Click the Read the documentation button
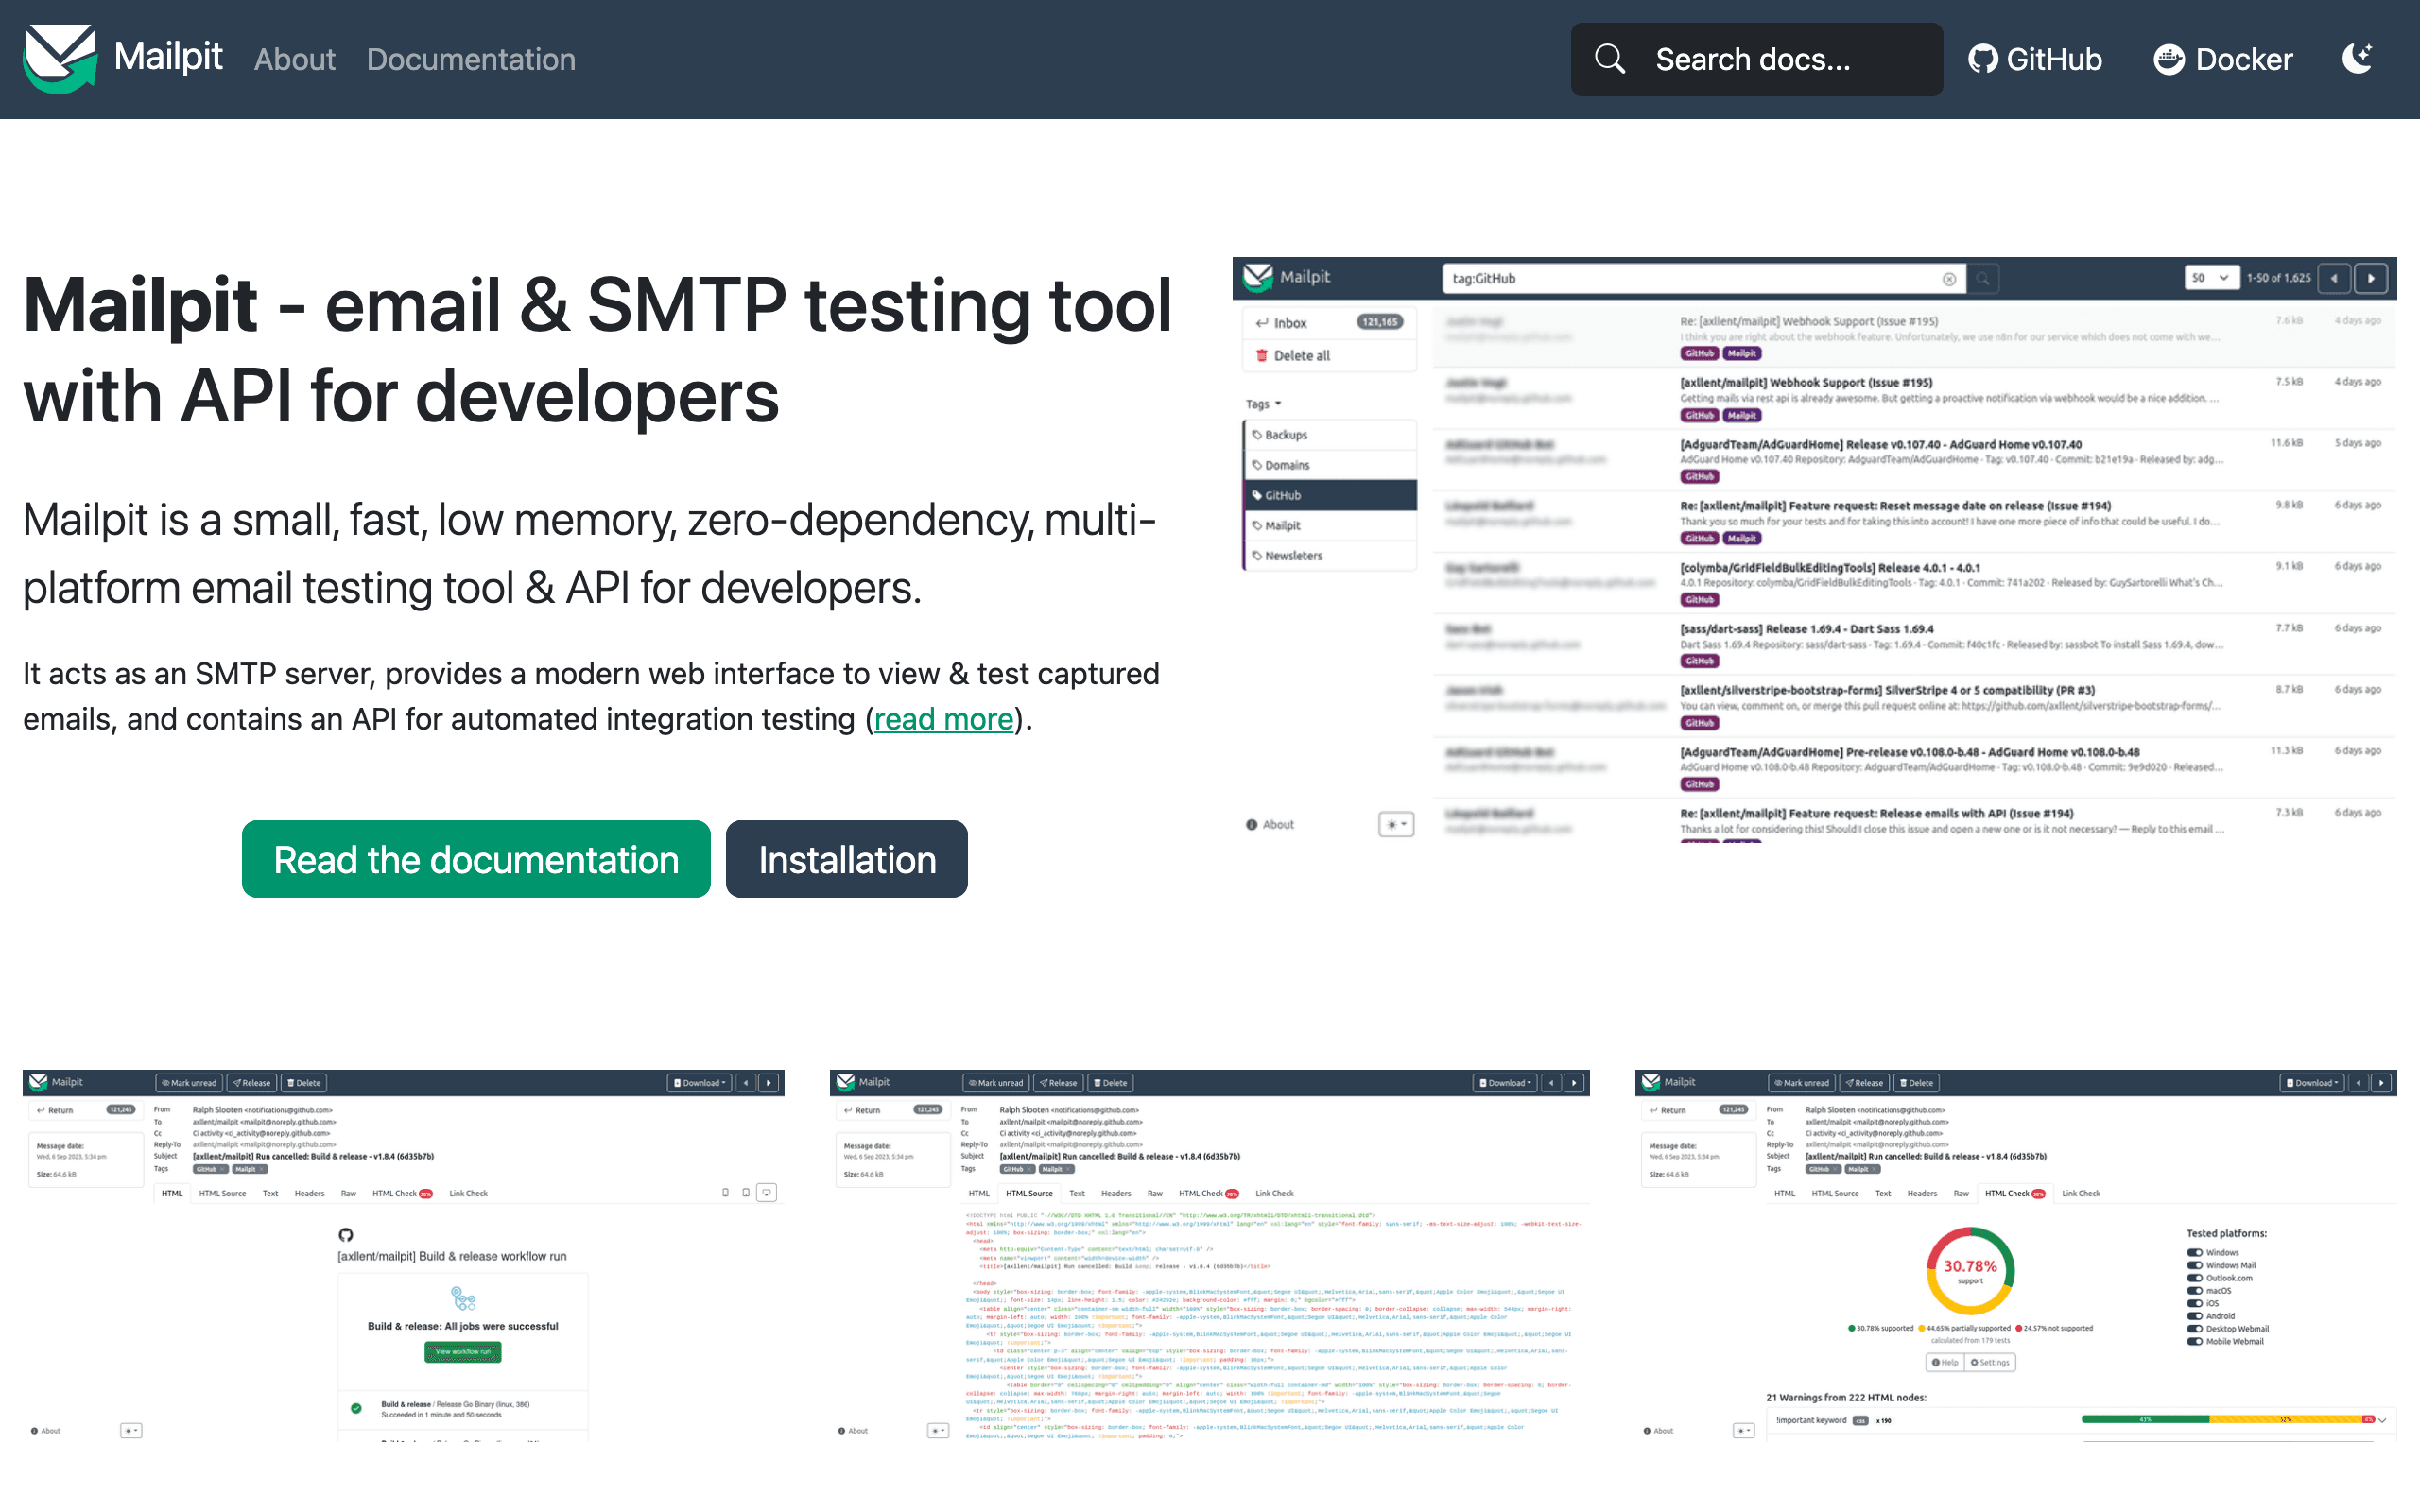2420x1512 pixels. tap(475, 858)
